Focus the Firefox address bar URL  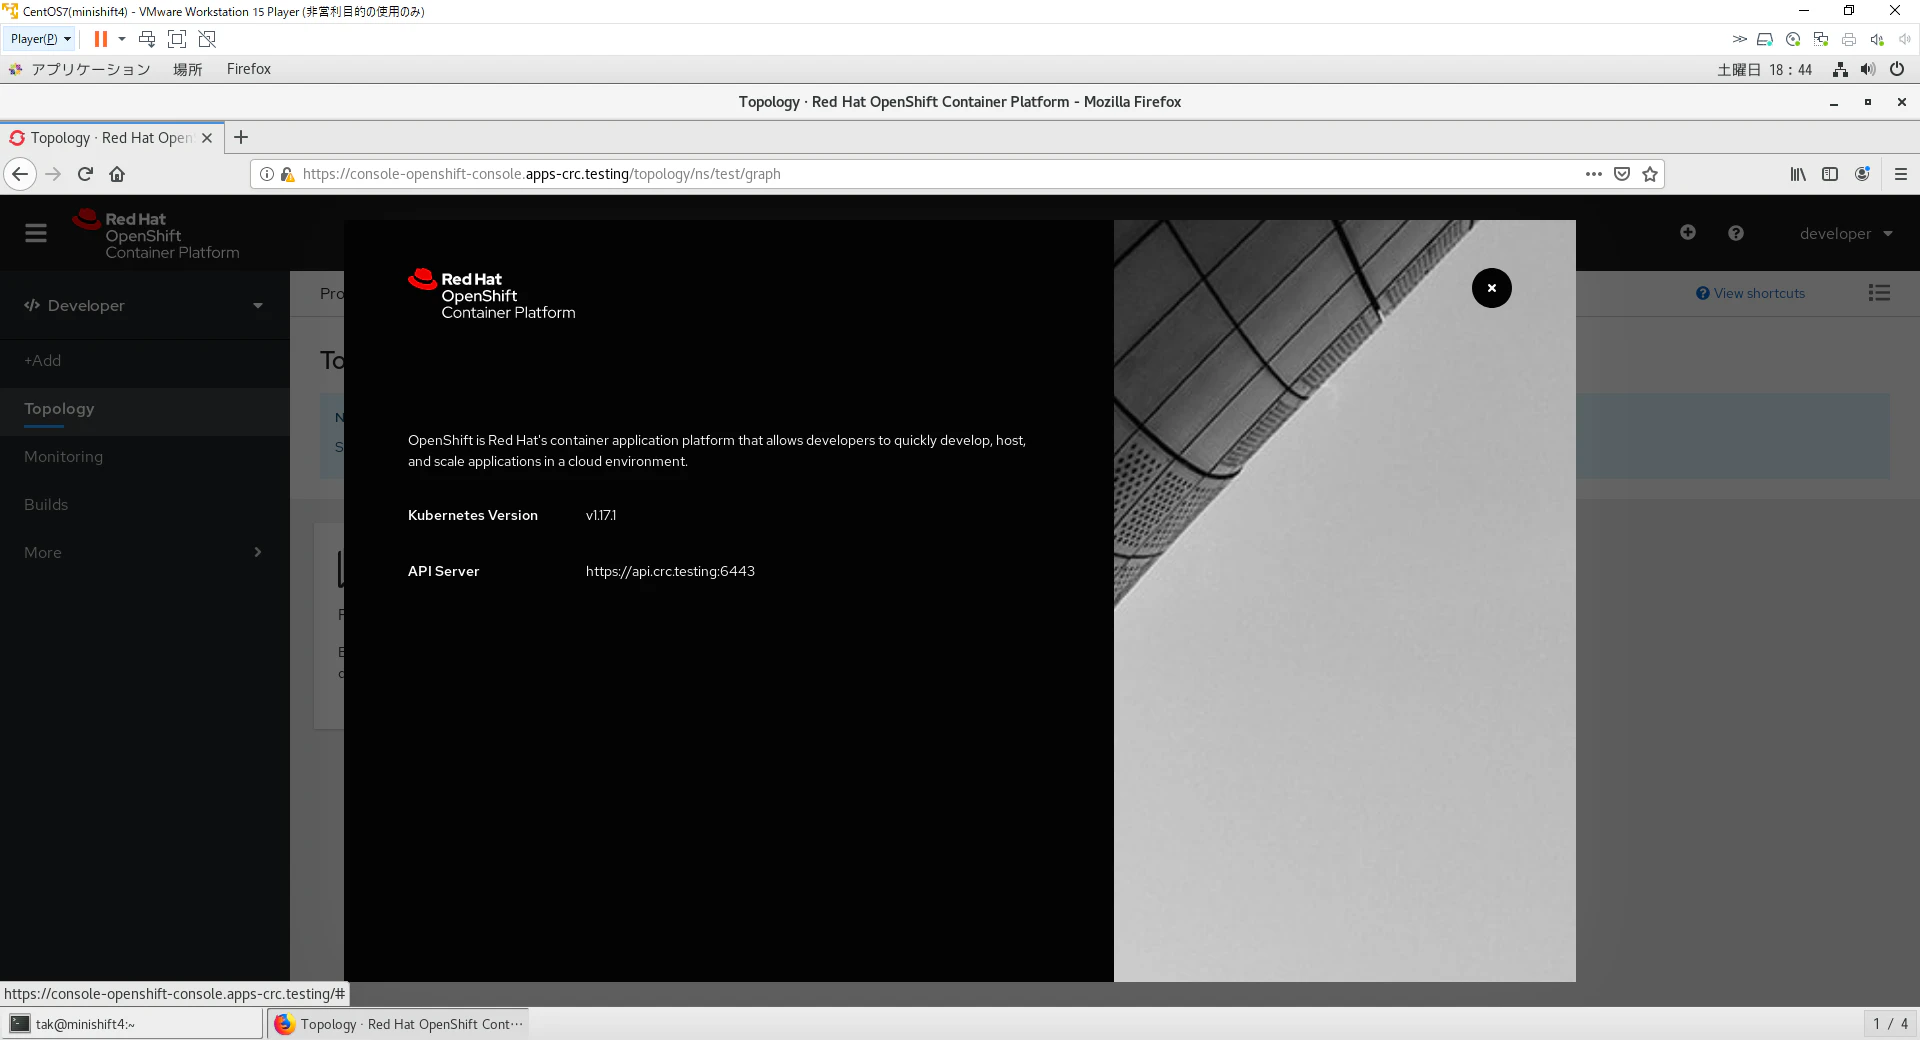(541, 174)
